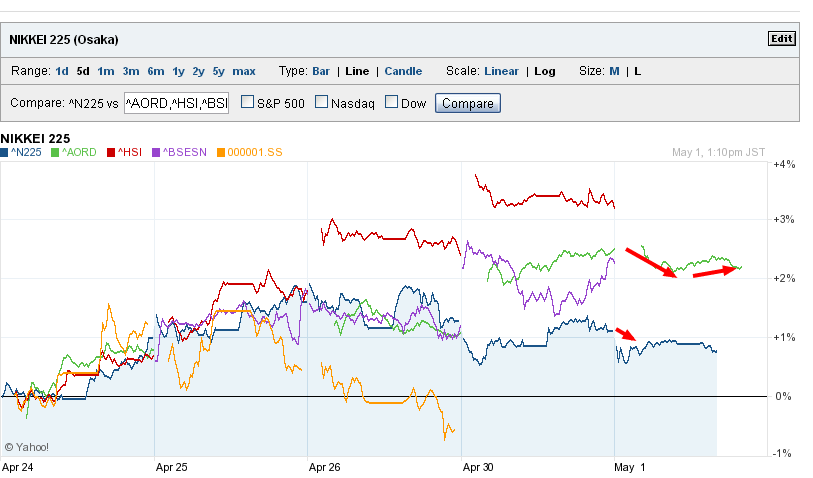Switch chart type to Candle
Viewport: 813px width, 478px height.
[x=403, y=71]
